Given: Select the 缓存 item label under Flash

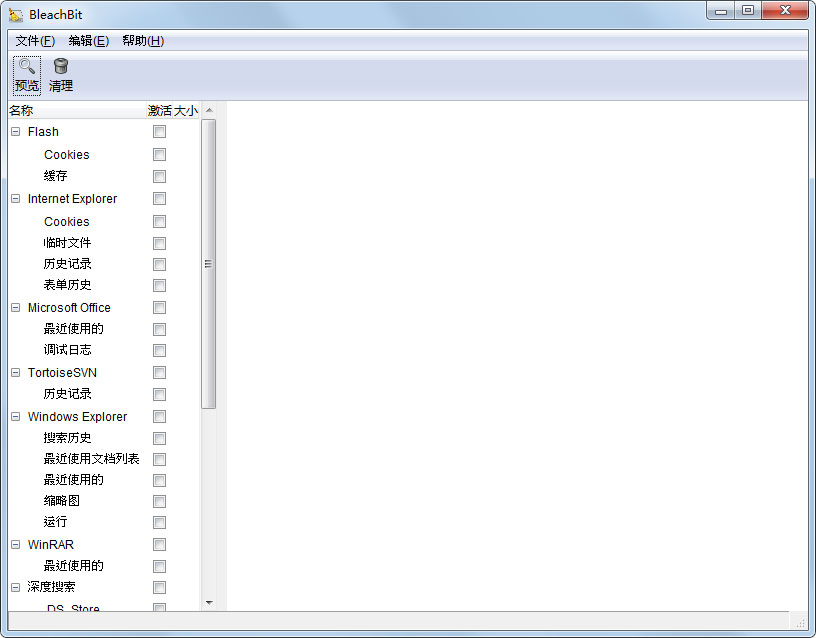Looking at the screenshot, I should (x=56, y=176).
